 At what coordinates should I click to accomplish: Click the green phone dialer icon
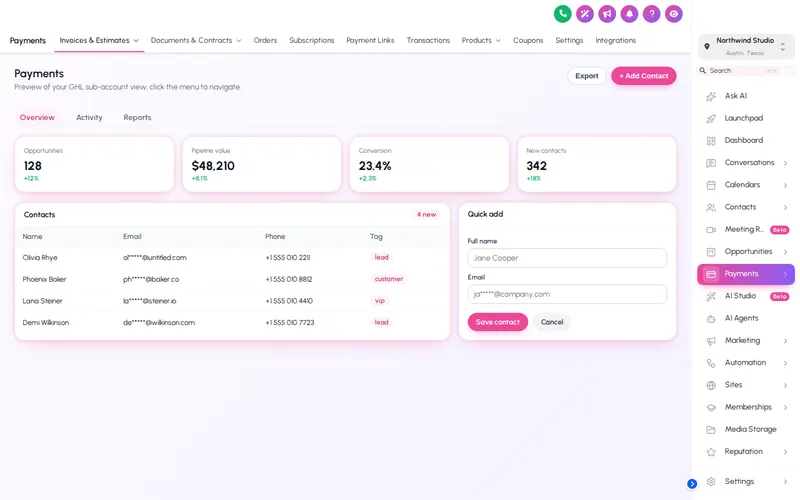(x=562, y=14)
